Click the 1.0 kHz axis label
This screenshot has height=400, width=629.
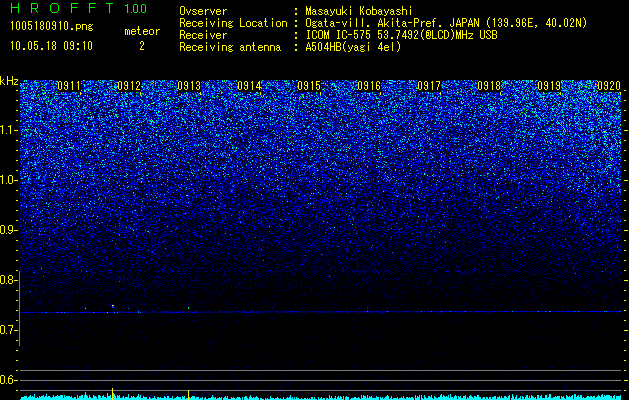8,180
